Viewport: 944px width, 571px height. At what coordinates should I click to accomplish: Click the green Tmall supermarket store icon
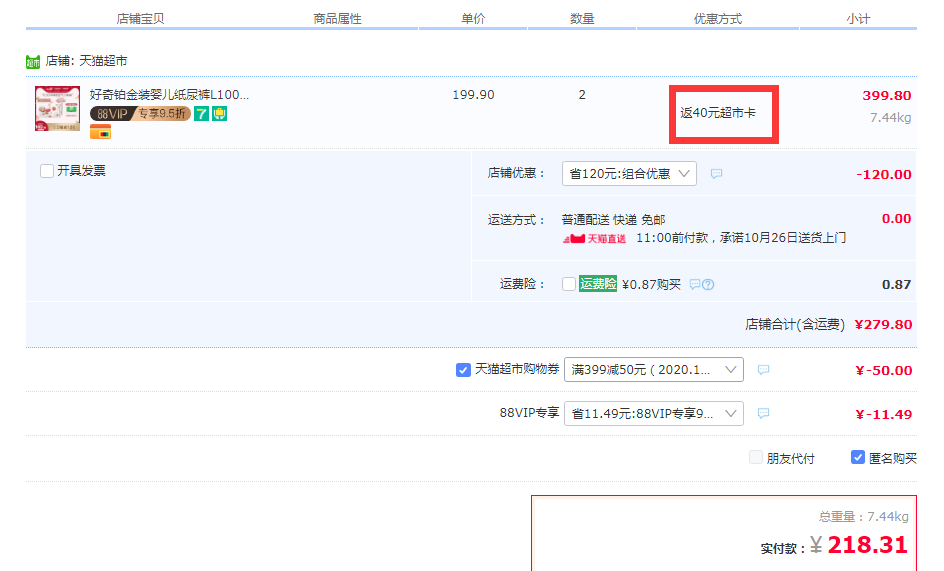[x=33, y=61]
